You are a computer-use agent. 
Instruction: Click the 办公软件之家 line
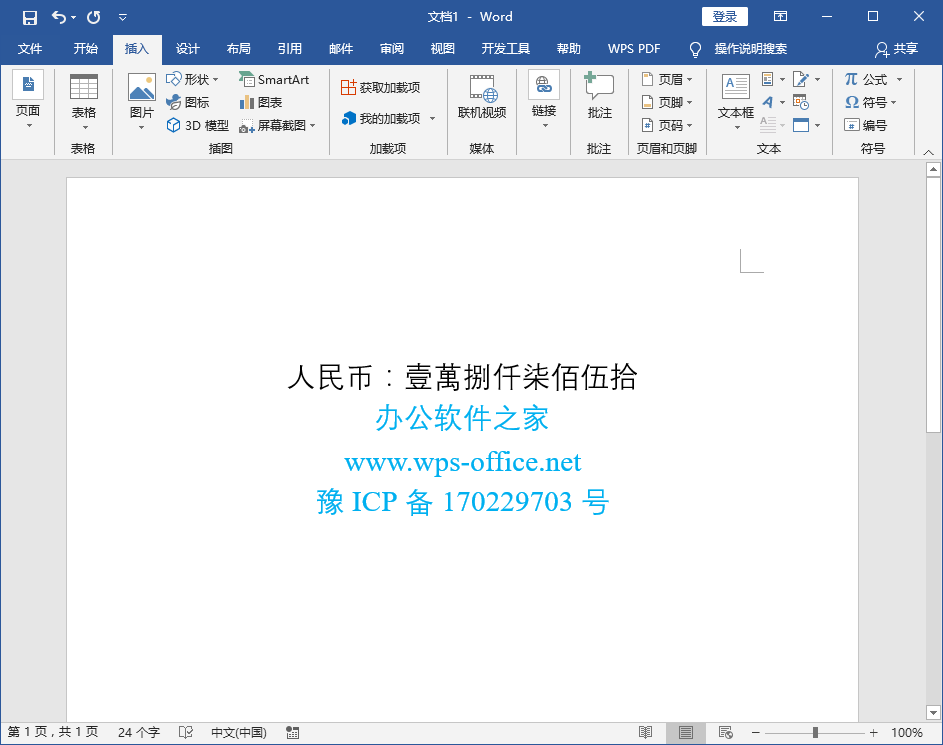coord(462,418)
